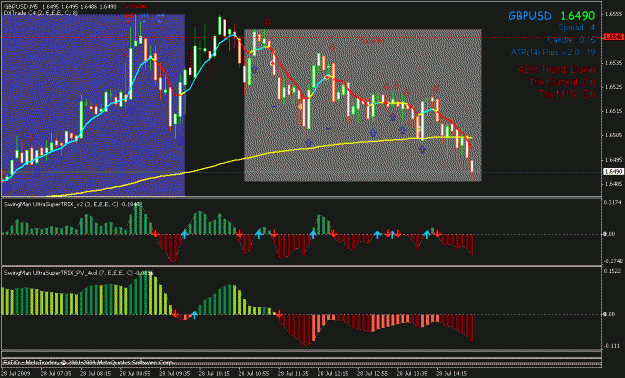Click the 0.3174 scale value in TRIX_v2 pane
This screenshot has width=625, height=378.
click(613, 203)
